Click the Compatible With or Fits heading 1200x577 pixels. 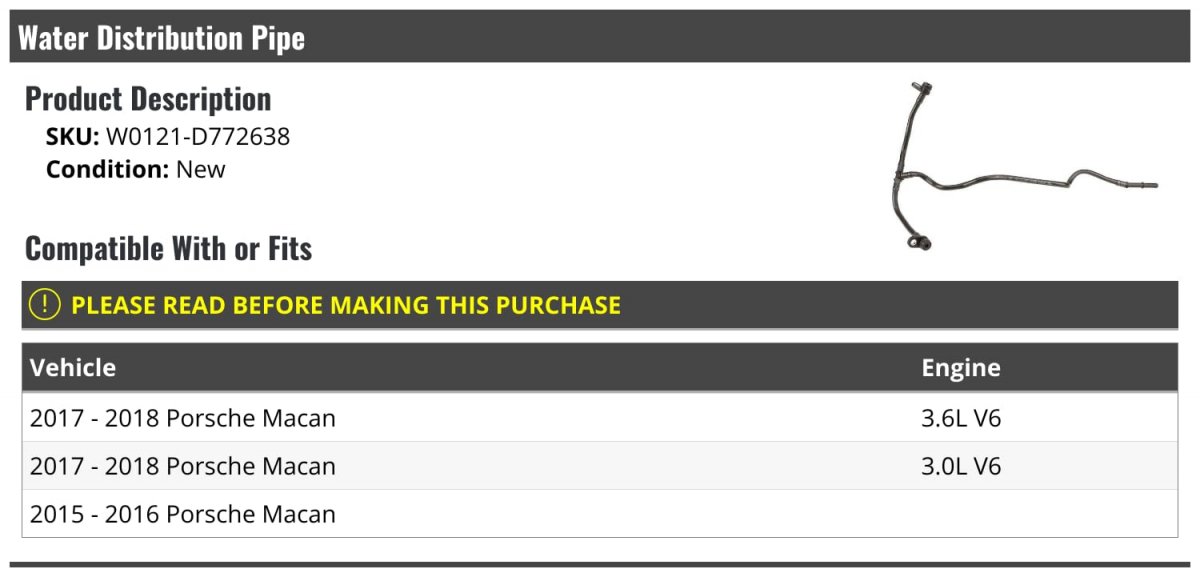[168, 248]
